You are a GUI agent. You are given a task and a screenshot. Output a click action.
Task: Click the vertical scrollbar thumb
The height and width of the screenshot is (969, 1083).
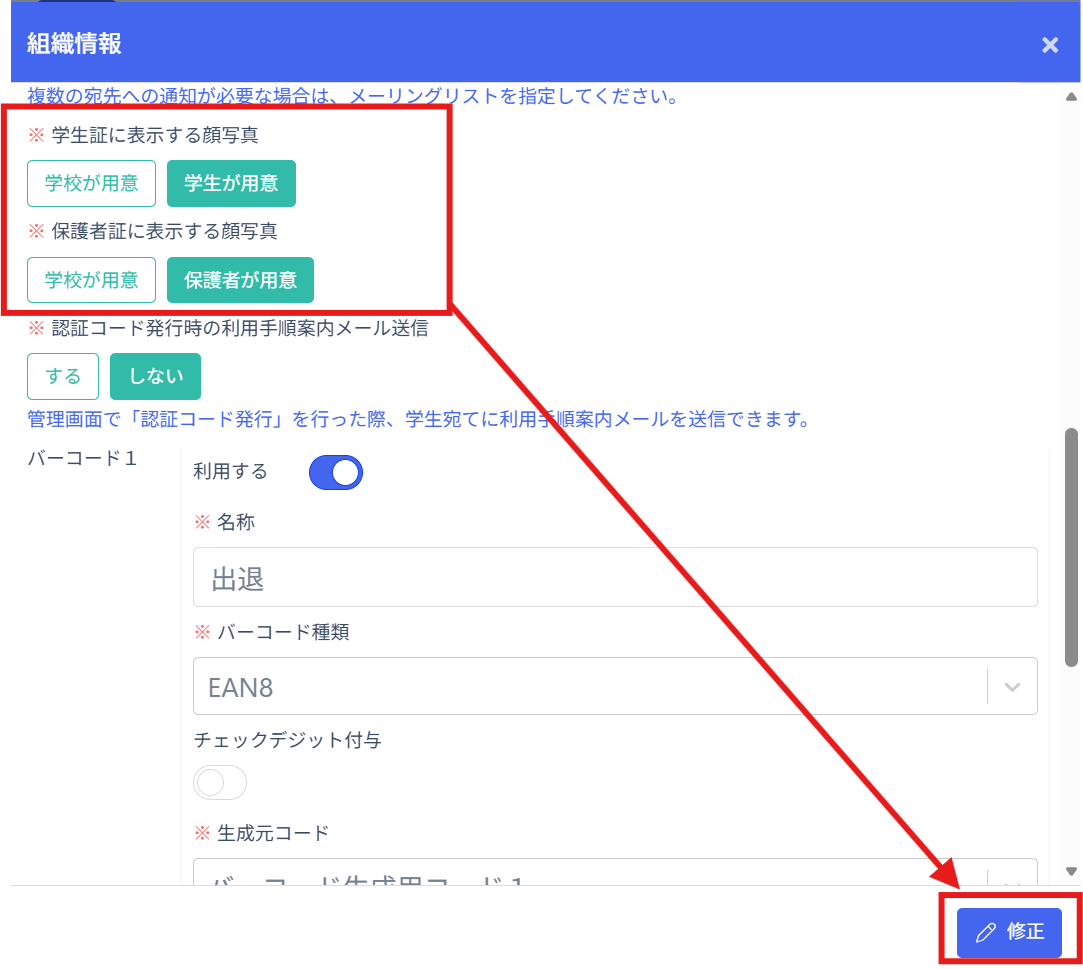pyautogui.click(x=1071, y=547)
